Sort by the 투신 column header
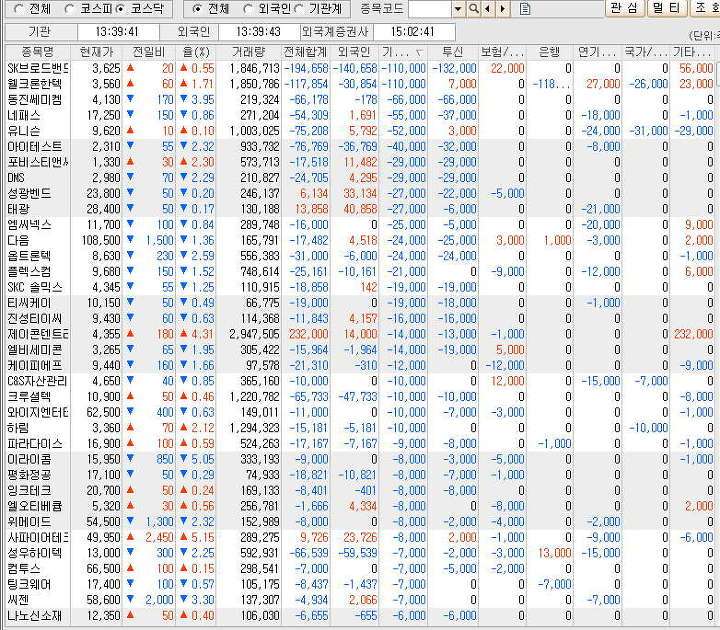Viewport: 720px width, 630px height. click(x=452, y=52)
